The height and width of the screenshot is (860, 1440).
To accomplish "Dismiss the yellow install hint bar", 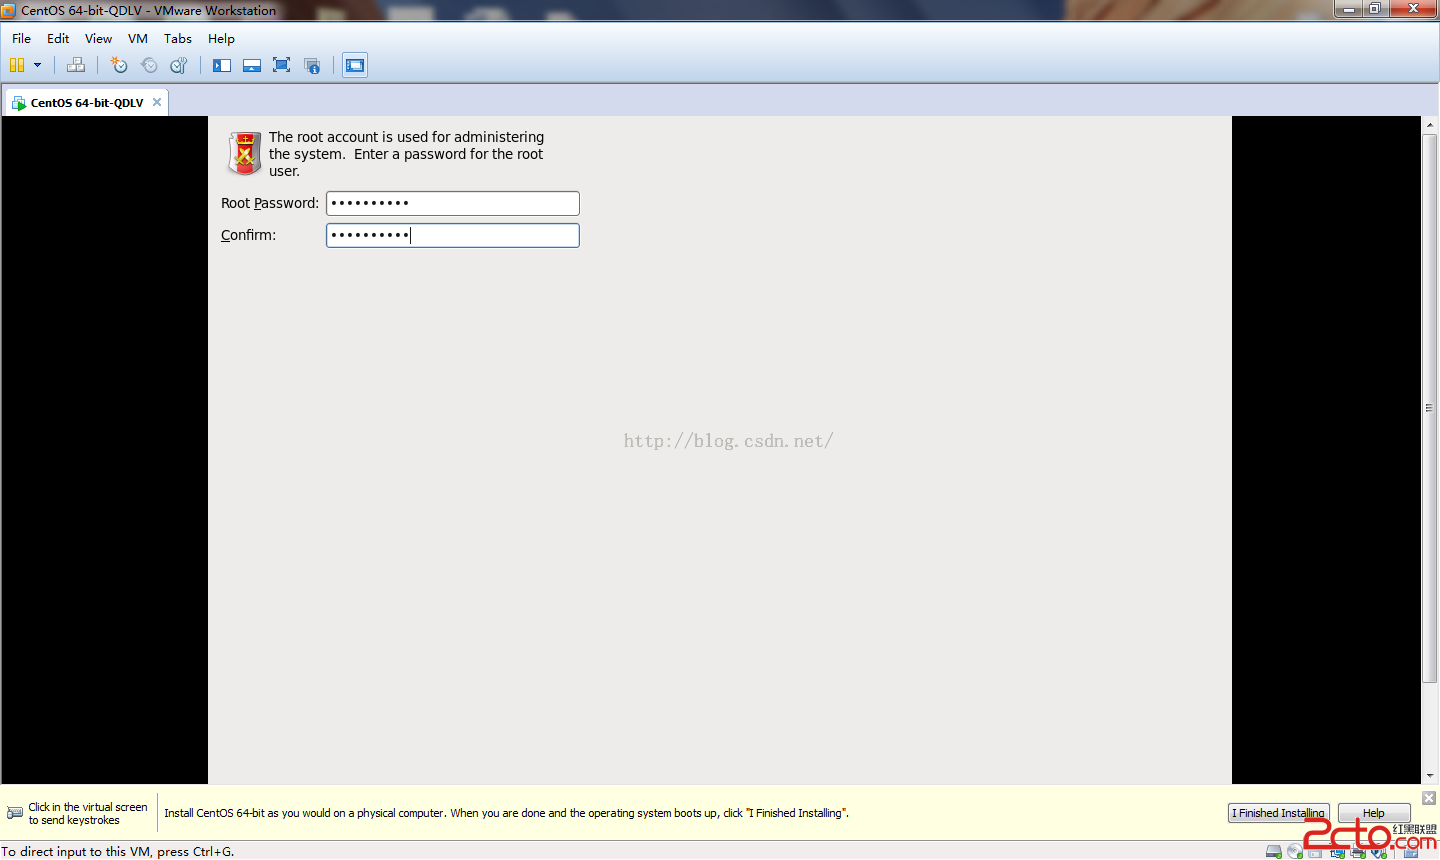I will (x=1429, y=798).
